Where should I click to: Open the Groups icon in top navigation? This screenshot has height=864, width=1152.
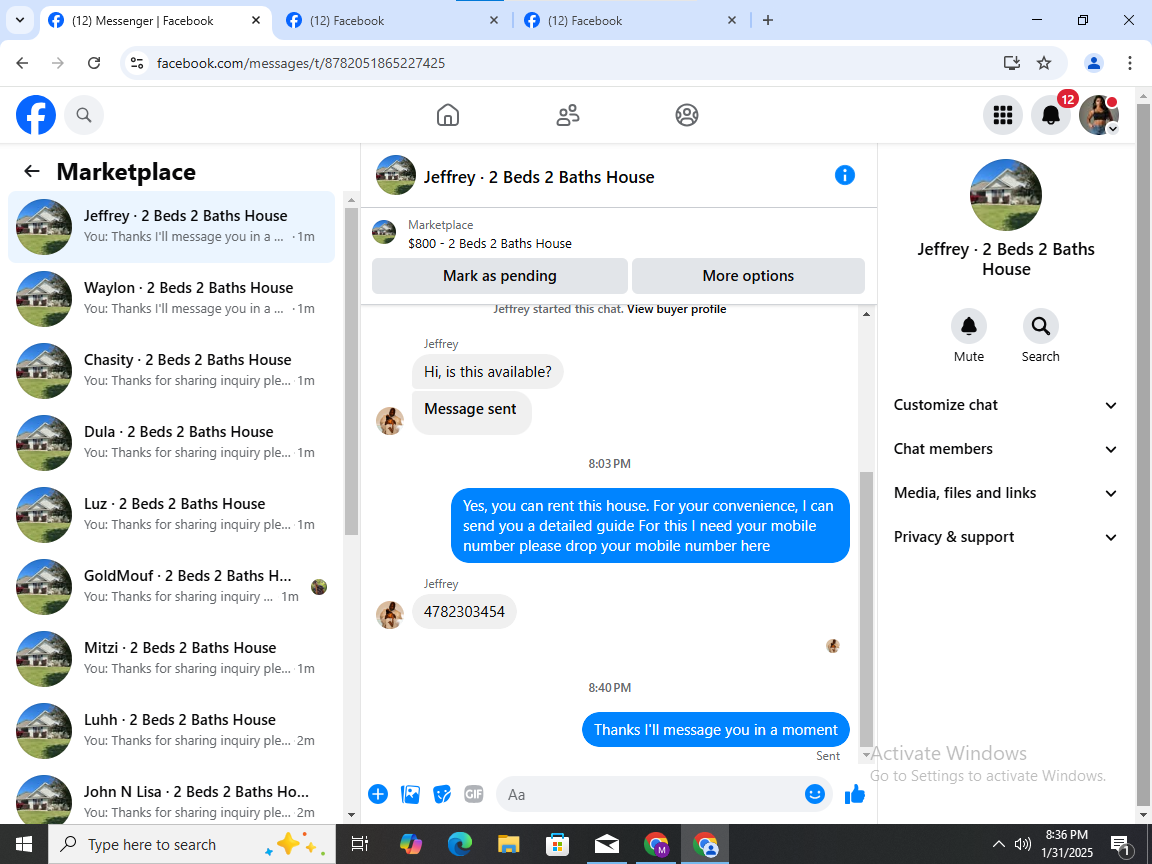(x=686, y=115)
